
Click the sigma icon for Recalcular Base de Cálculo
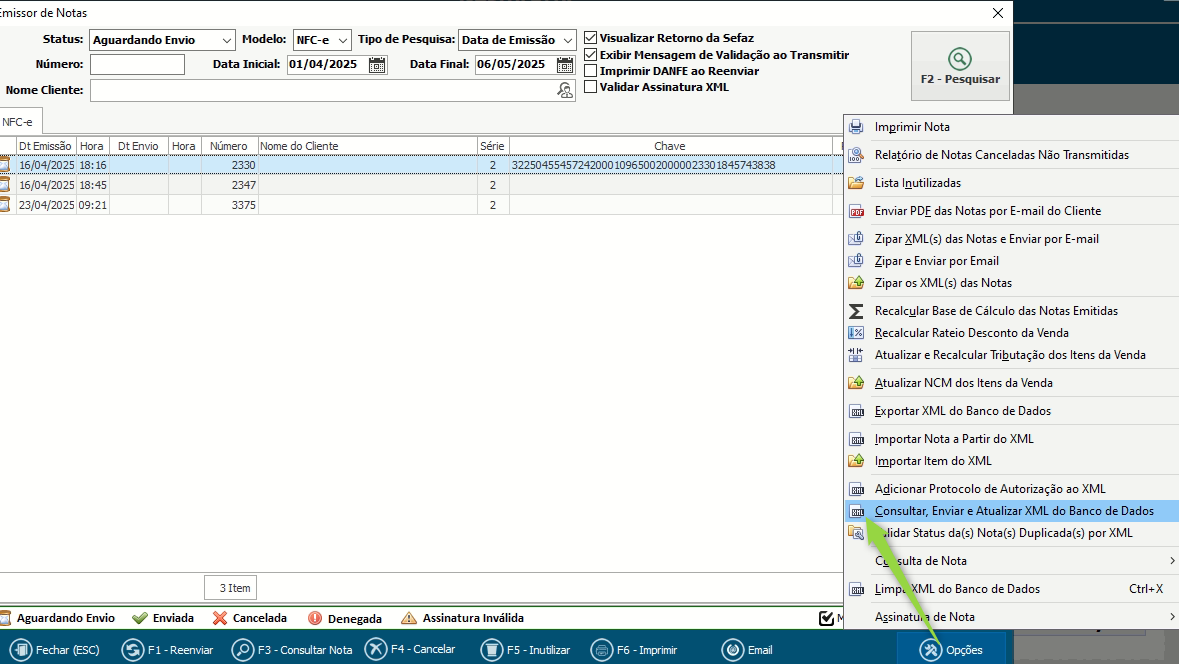tap(856, 311)
